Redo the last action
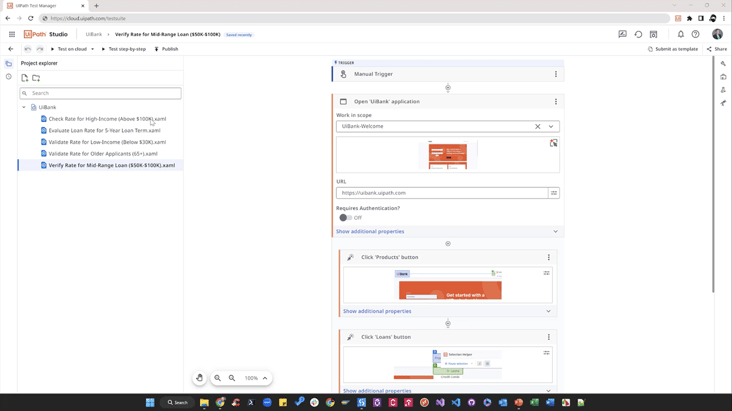Screen dimensions: 732x411 tap(40, 49)
